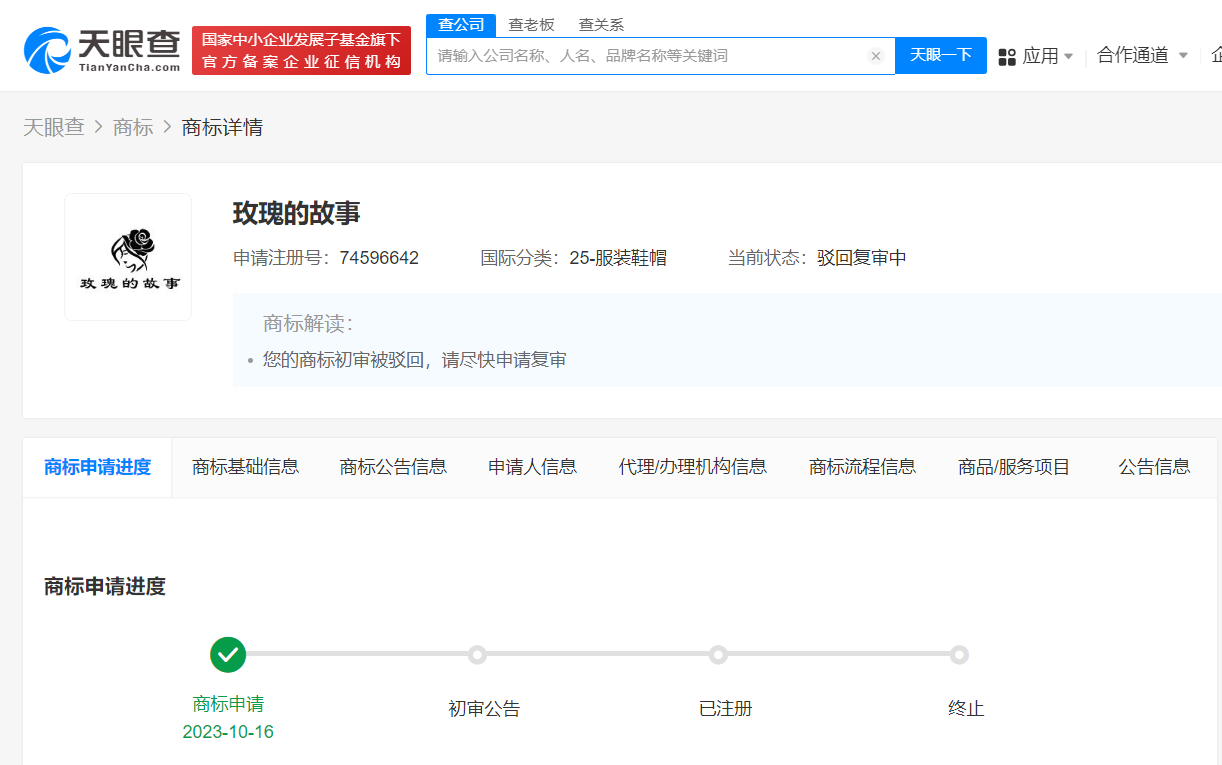Click the green checkmark progress step

pos(228,655)
